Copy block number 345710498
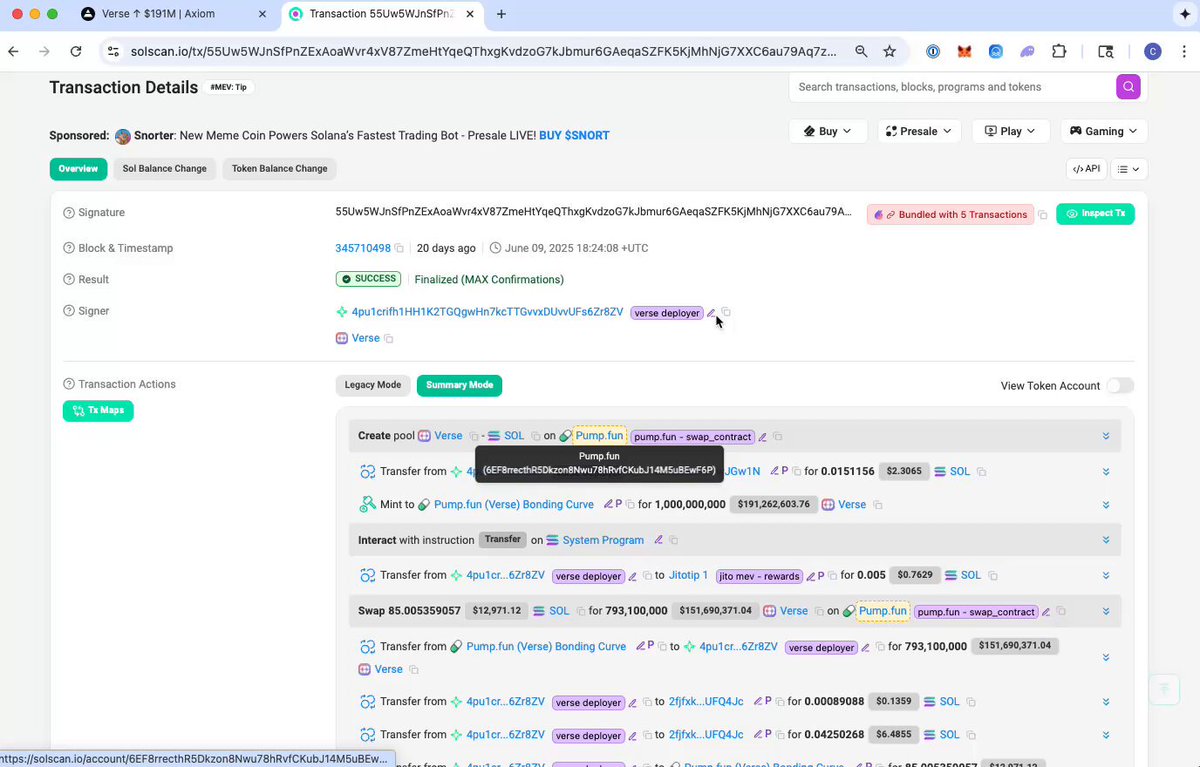The height and width of the screenshot is (767, 1200). pyautogui.click(x=399, y=248)
